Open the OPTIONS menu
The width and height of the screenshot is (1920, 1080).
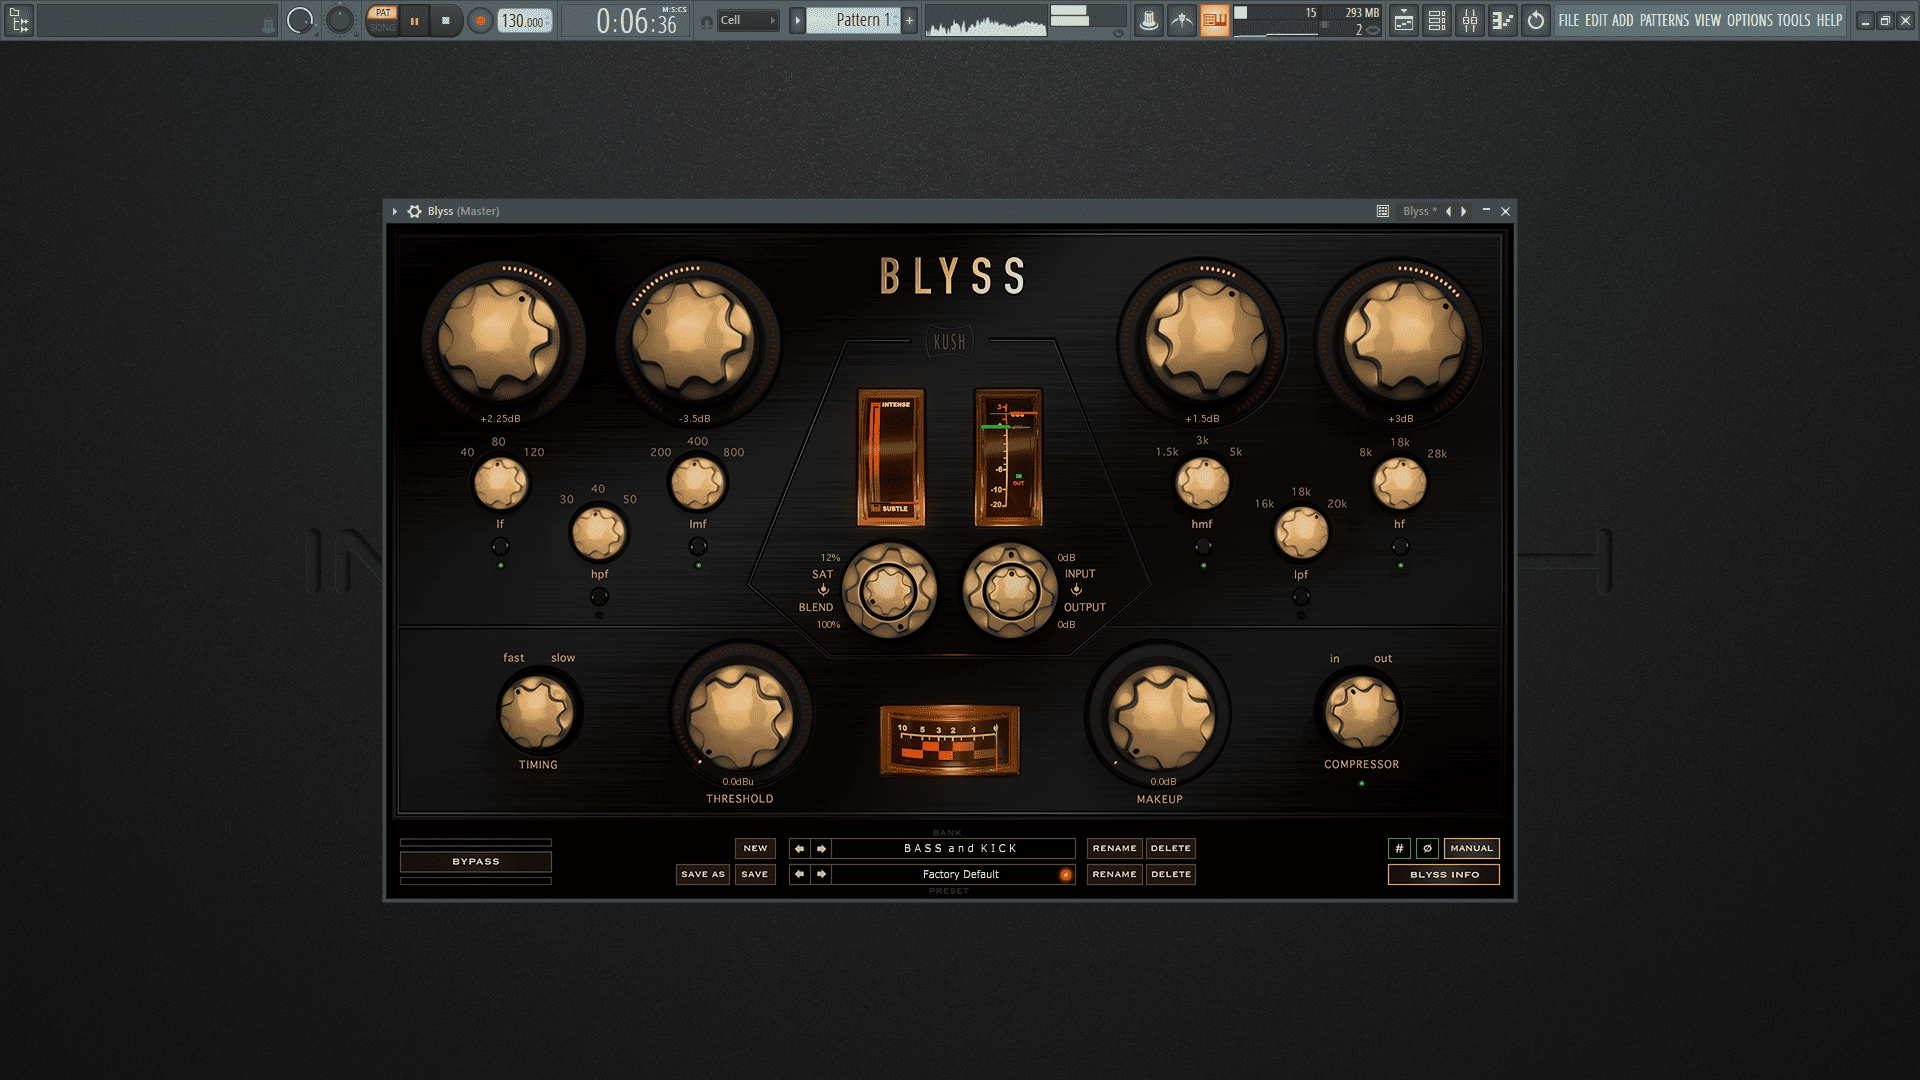click(x=1749, y=20)
